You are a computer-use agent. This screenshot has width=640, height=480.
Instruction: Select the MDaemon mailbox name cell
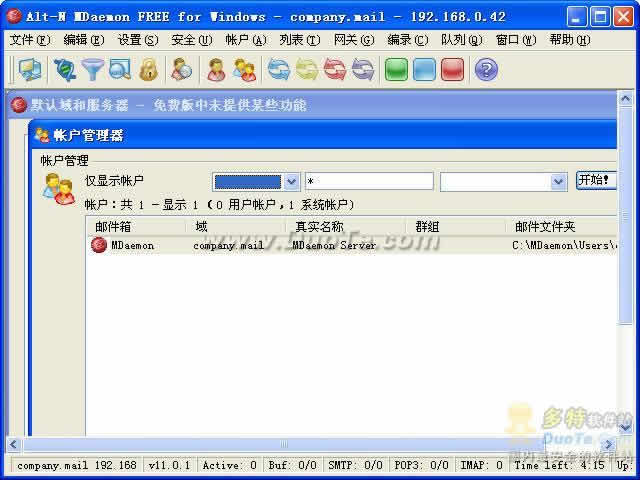(x=132, y=245)
